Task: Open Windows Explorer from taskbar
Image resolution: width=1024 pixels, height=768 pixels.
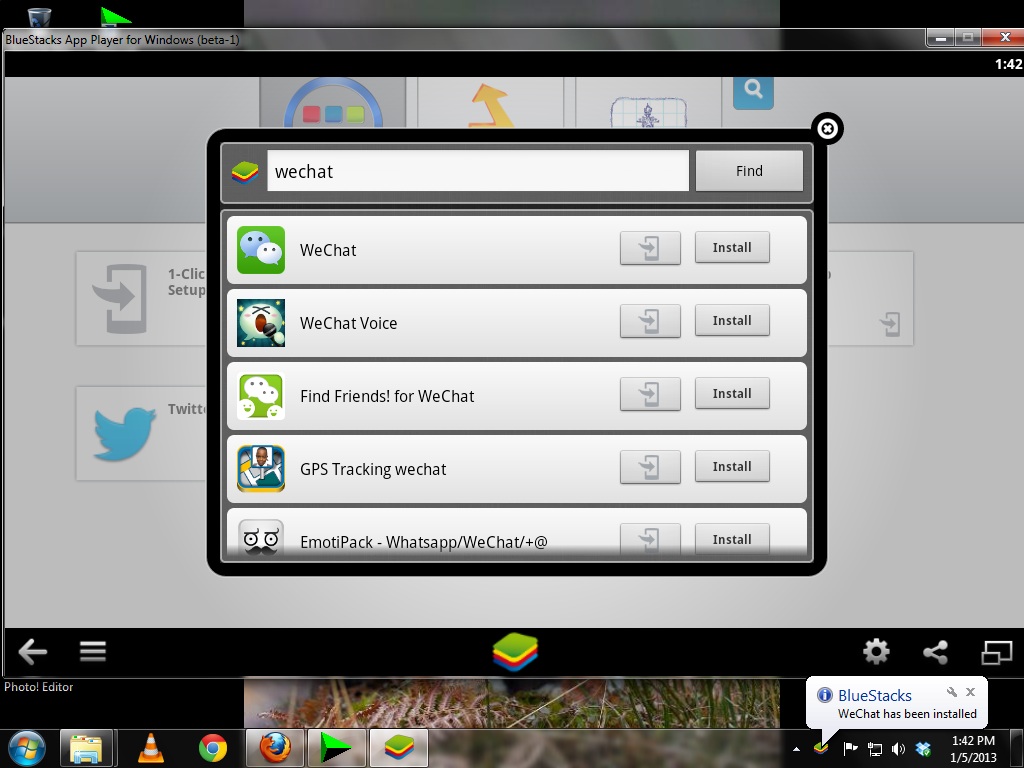Action: pos(86,748)
